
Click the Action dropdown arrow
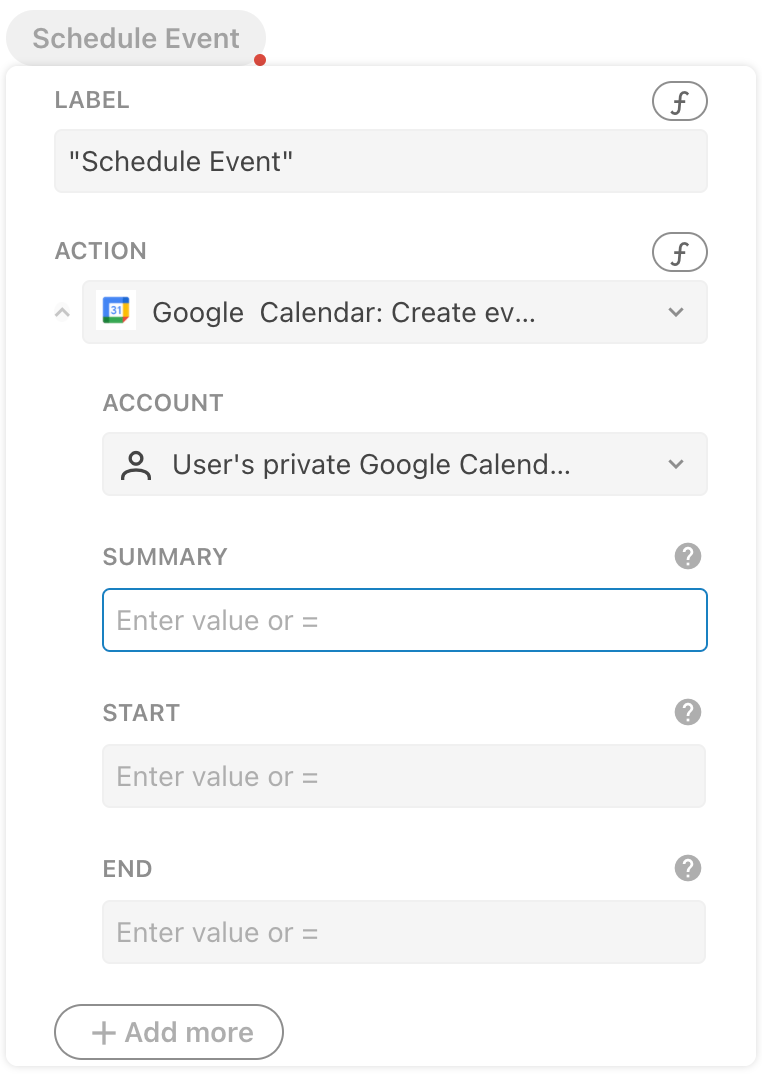(x=676, y=312)
